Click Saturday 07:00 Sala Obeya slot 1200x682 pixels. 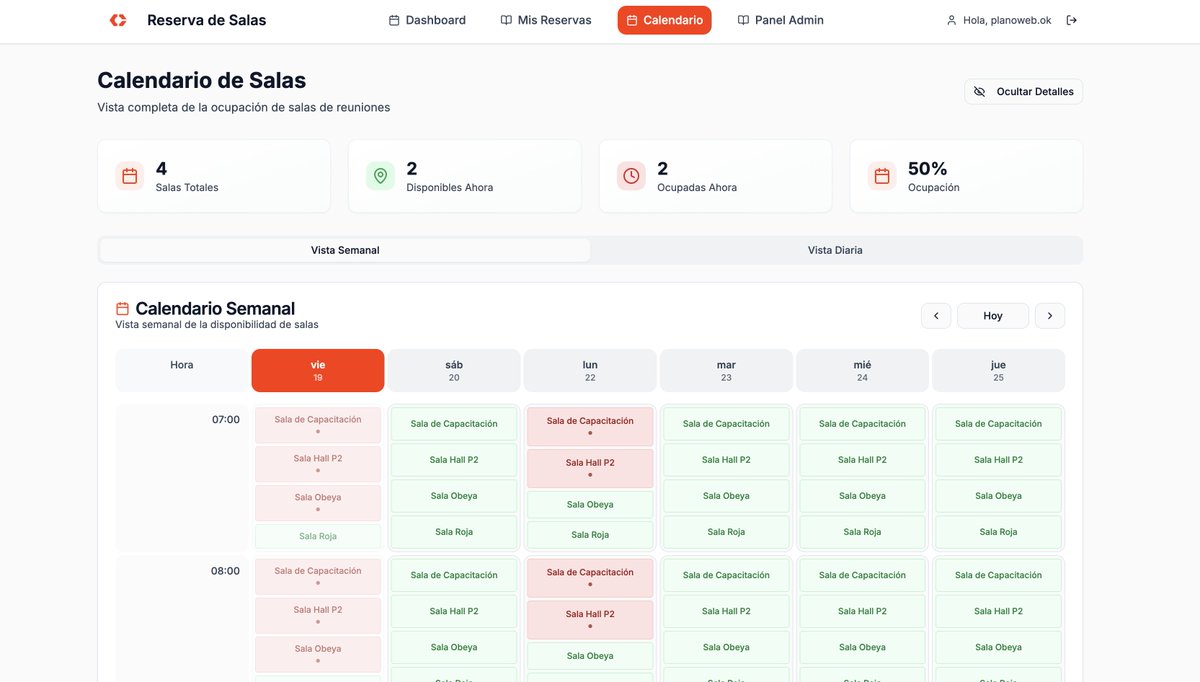(454, 496)
